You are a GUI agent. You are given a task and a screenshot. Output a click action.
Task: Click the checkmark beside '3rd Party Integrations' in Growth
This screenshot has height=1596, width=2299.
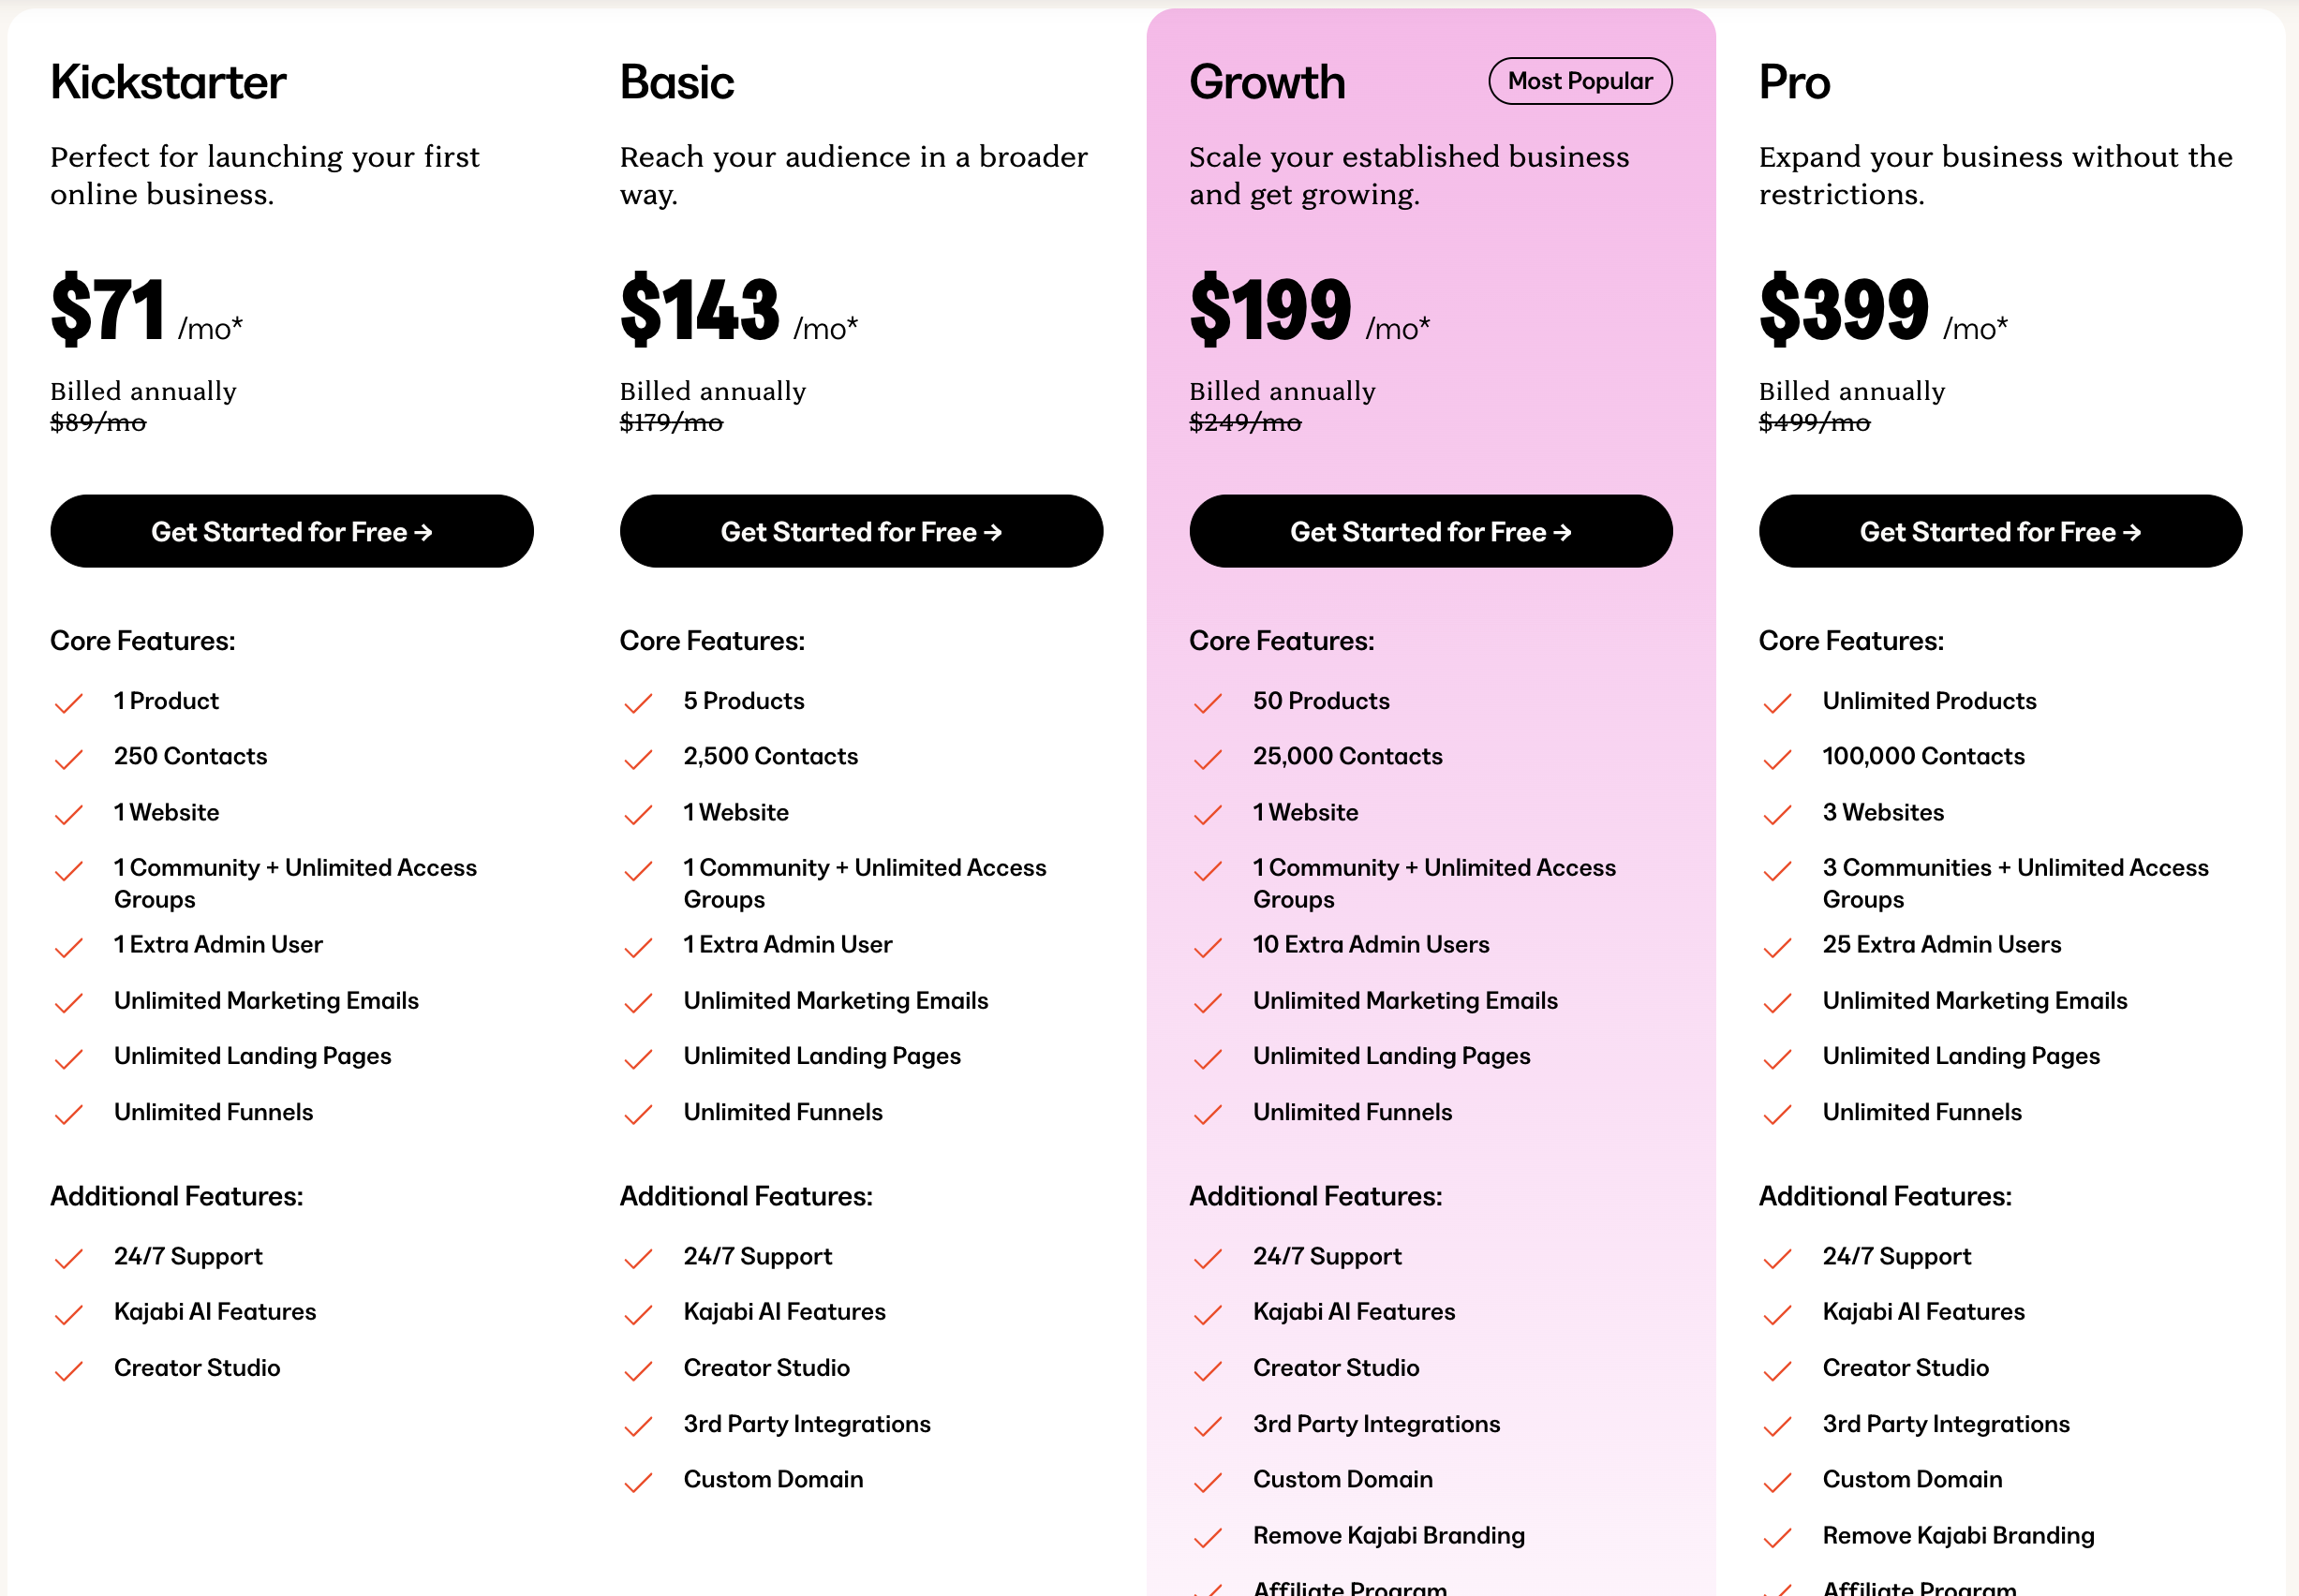[x=1209, y=1427]
